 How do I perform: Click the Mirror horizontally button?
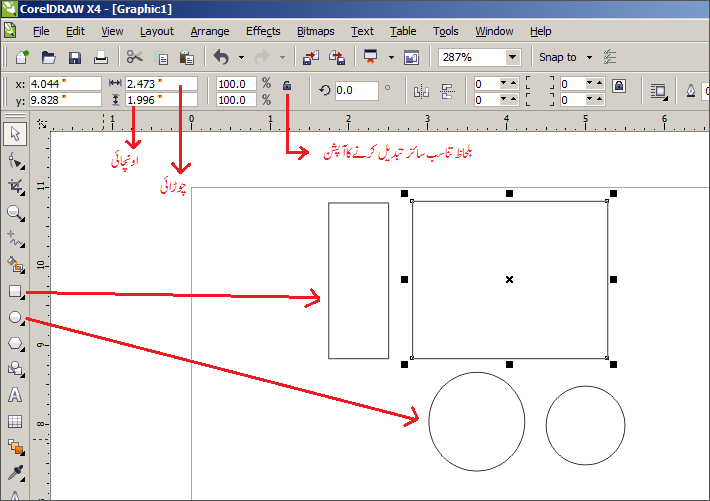click(x=421, y=92)
